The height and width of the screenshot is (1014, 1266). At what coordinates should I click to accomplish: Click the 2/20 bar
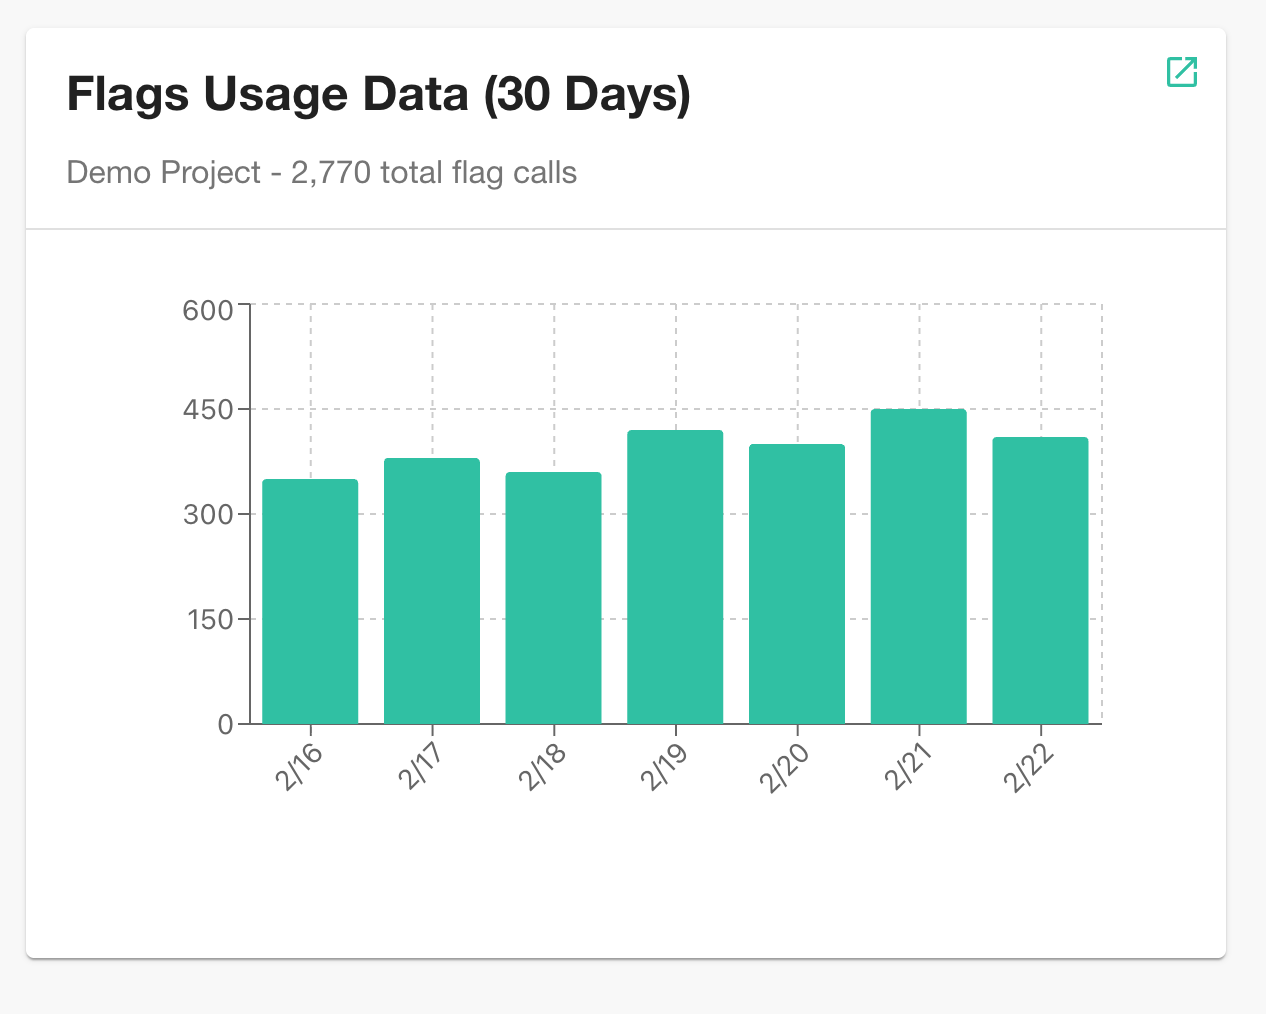tap(796, 580)
